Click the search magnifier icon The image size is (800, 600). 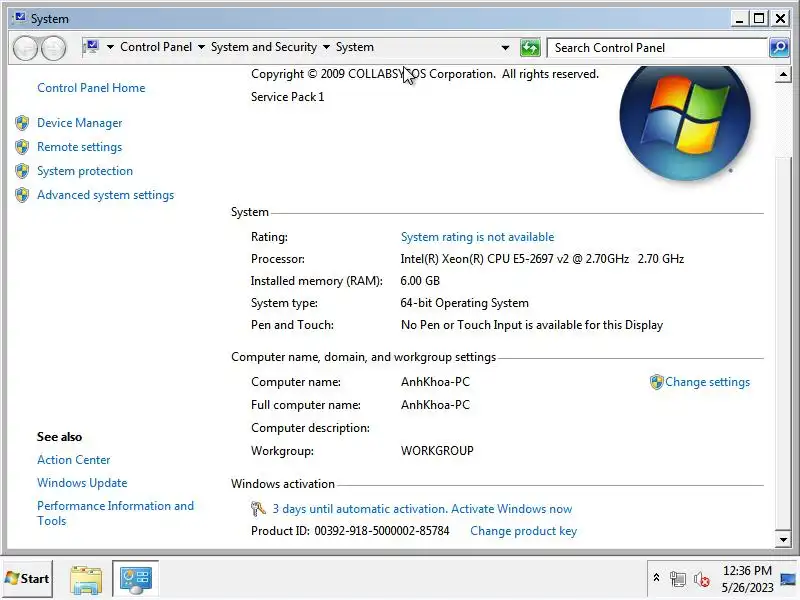[779, 48]
